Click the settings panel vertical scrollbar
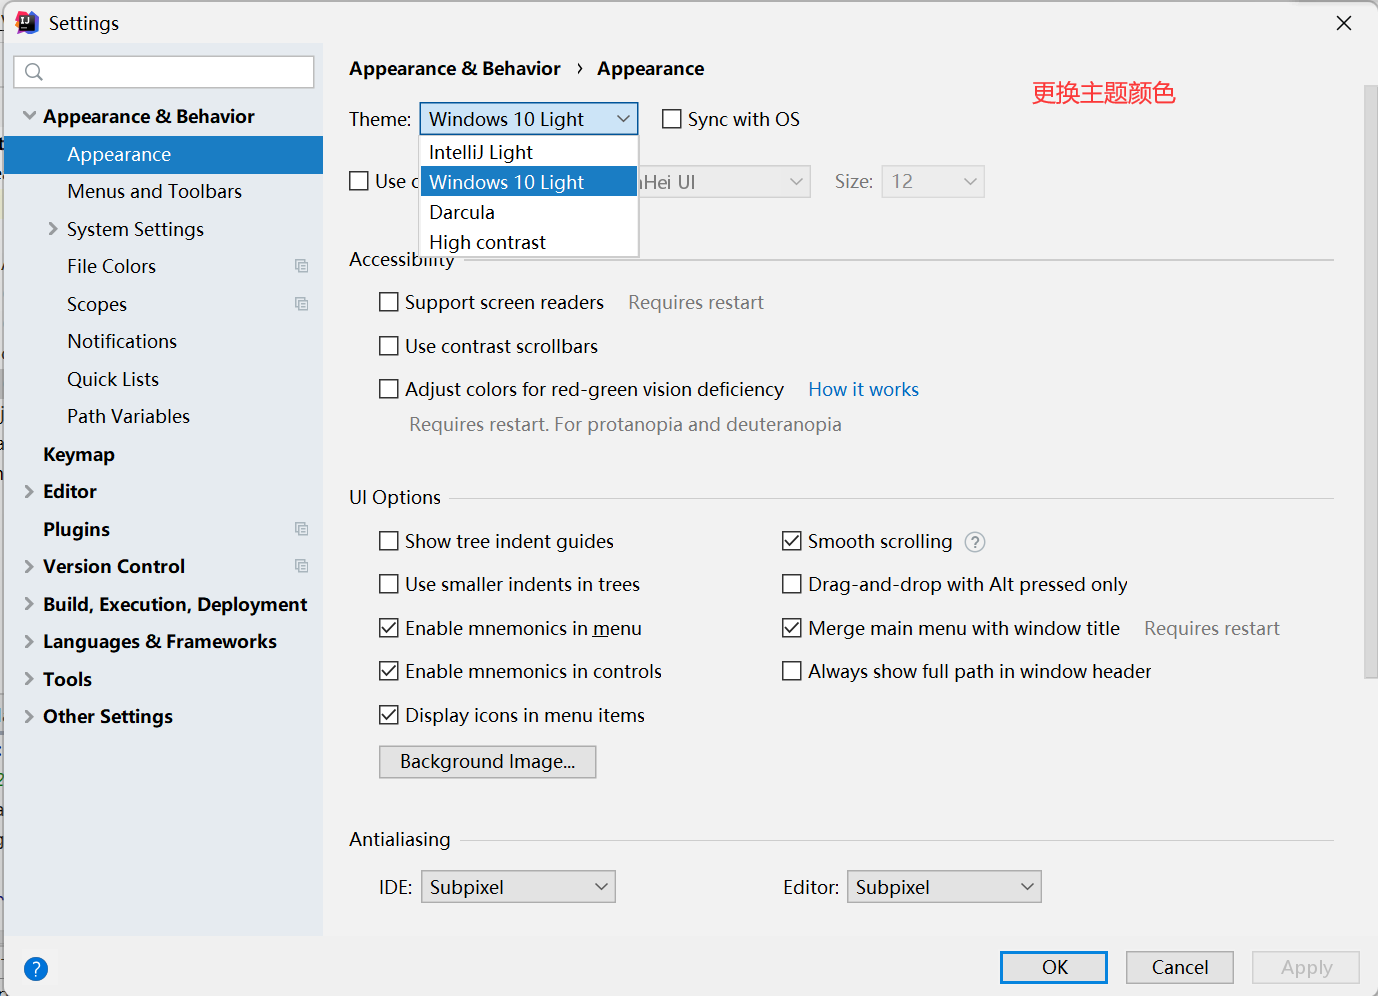 click(1370, 380)
